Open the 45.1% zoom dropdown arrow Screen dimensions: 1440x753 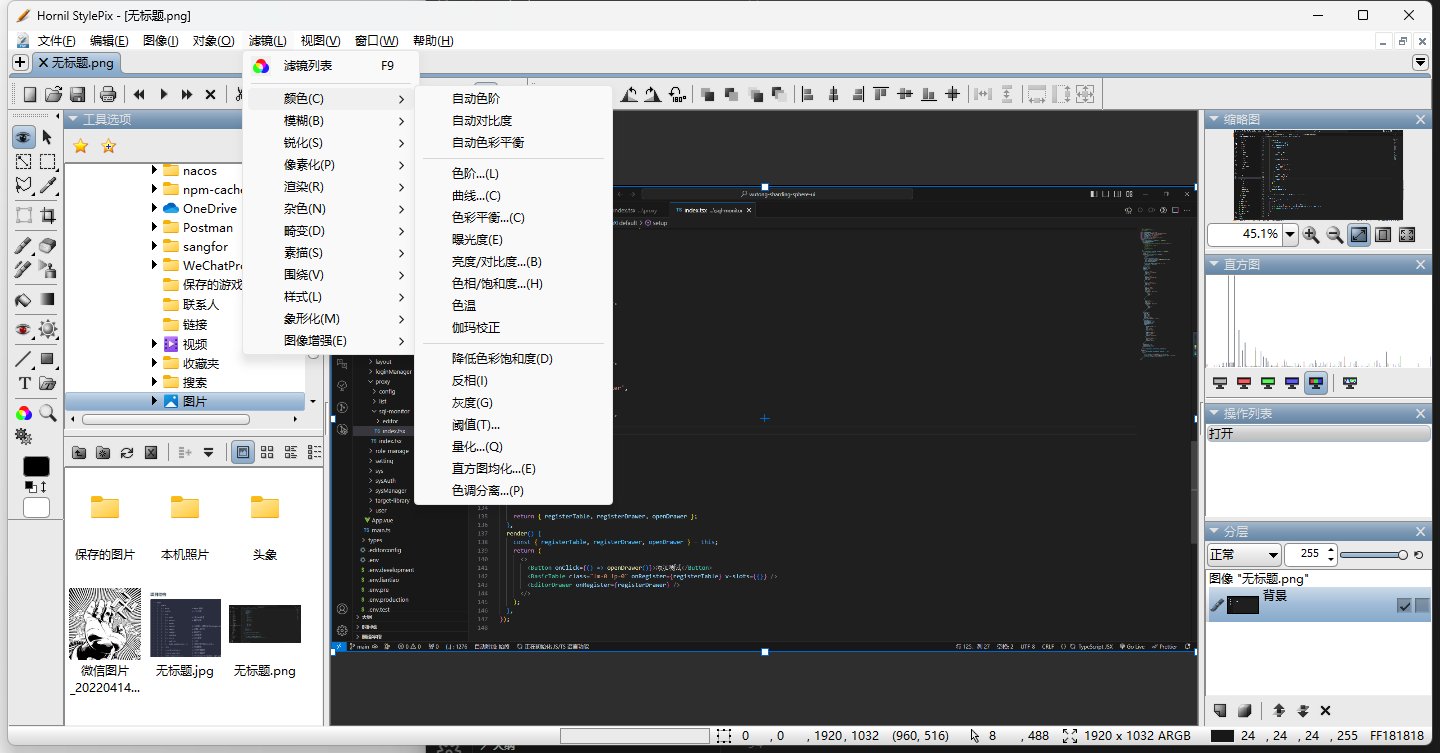pos(1290,234)
